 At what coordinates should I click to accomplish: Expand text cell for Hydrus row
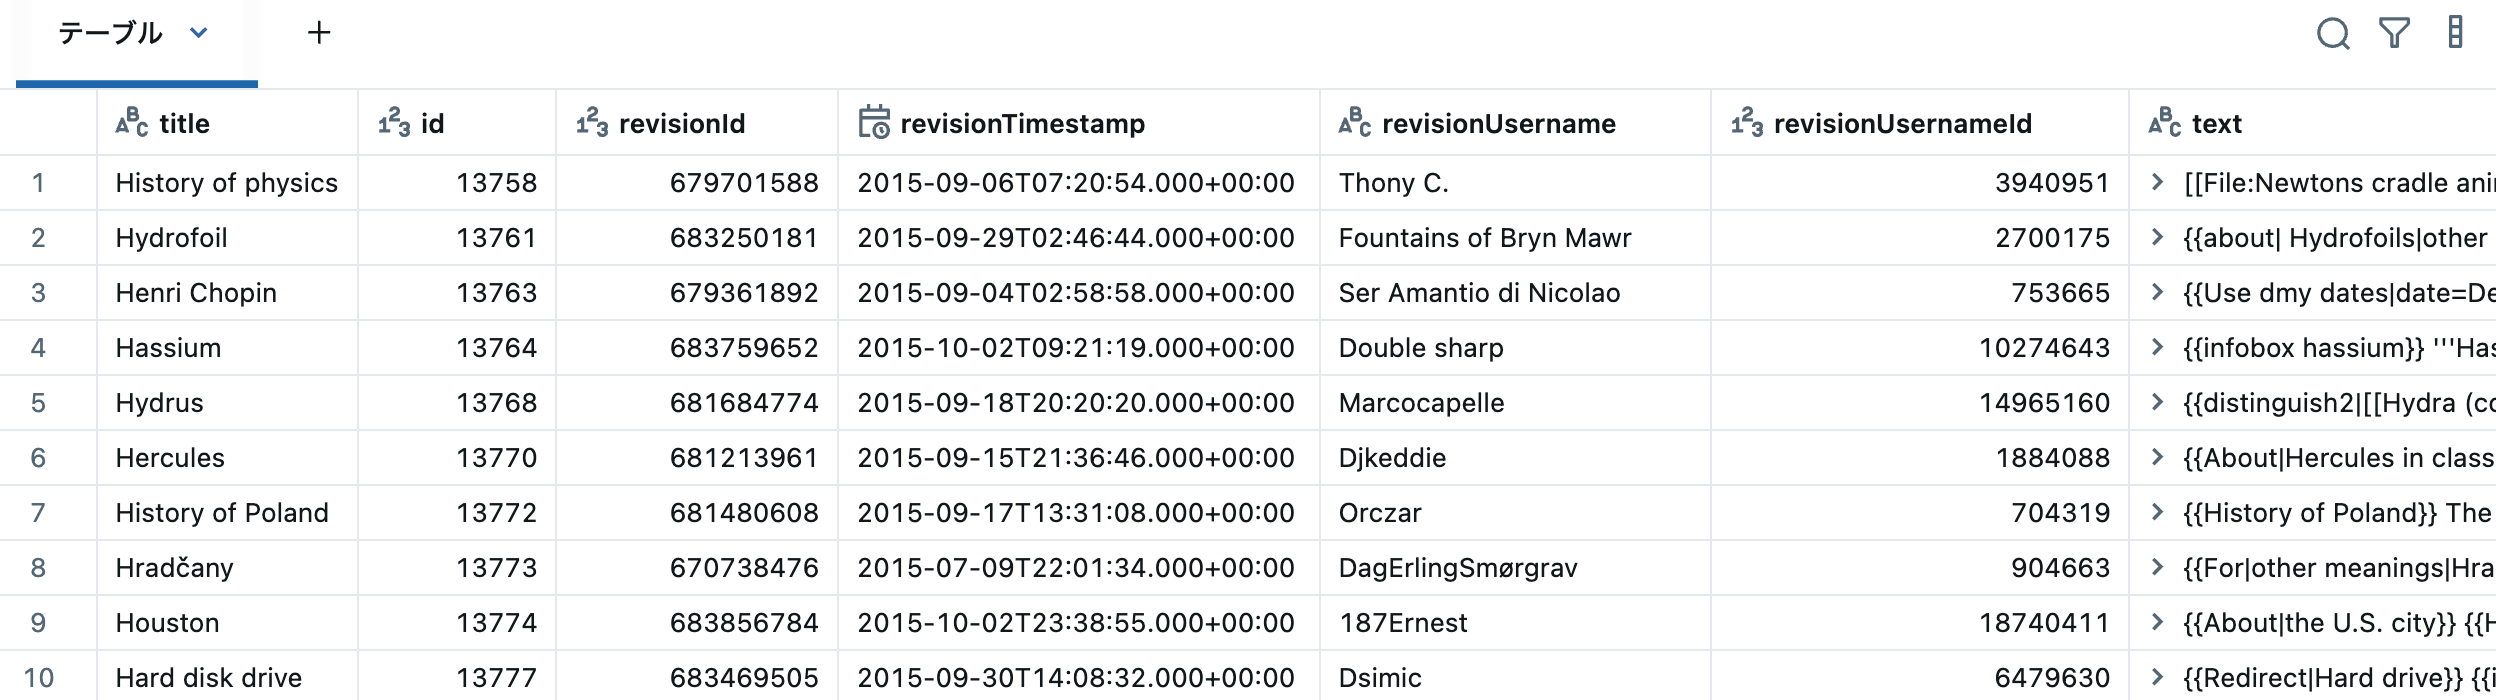(x=2157, y=402)
